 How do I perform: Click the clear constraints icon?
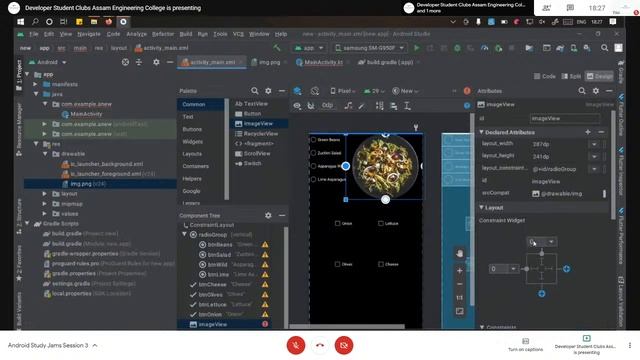[x=348, y=106]
